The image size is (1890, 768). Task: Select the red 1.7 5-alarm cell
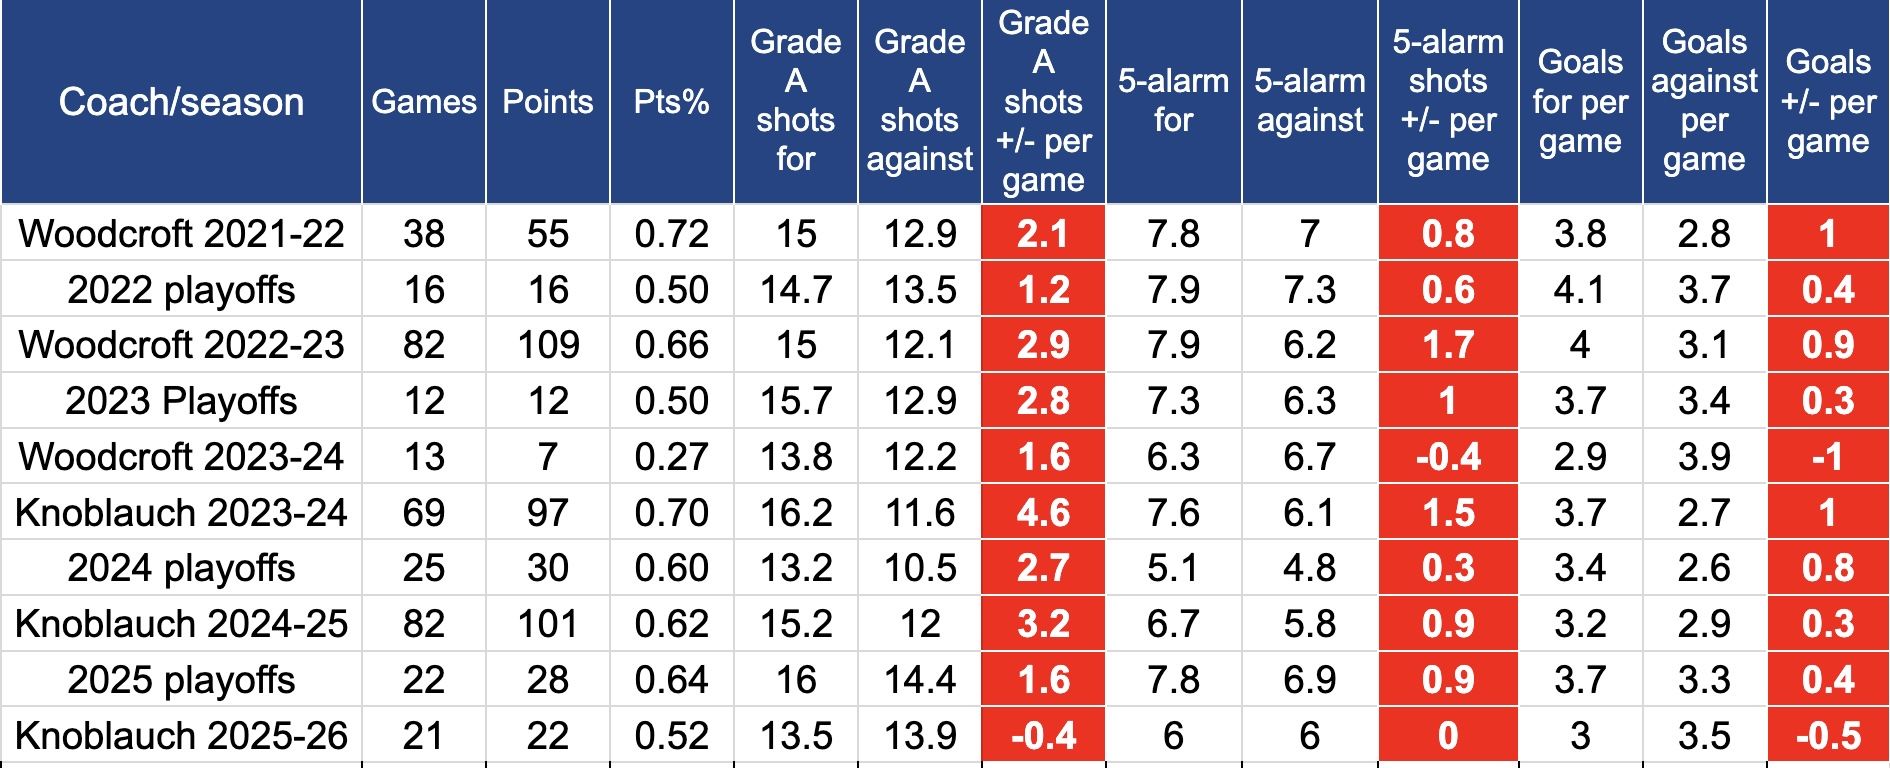click(1448, 345)
